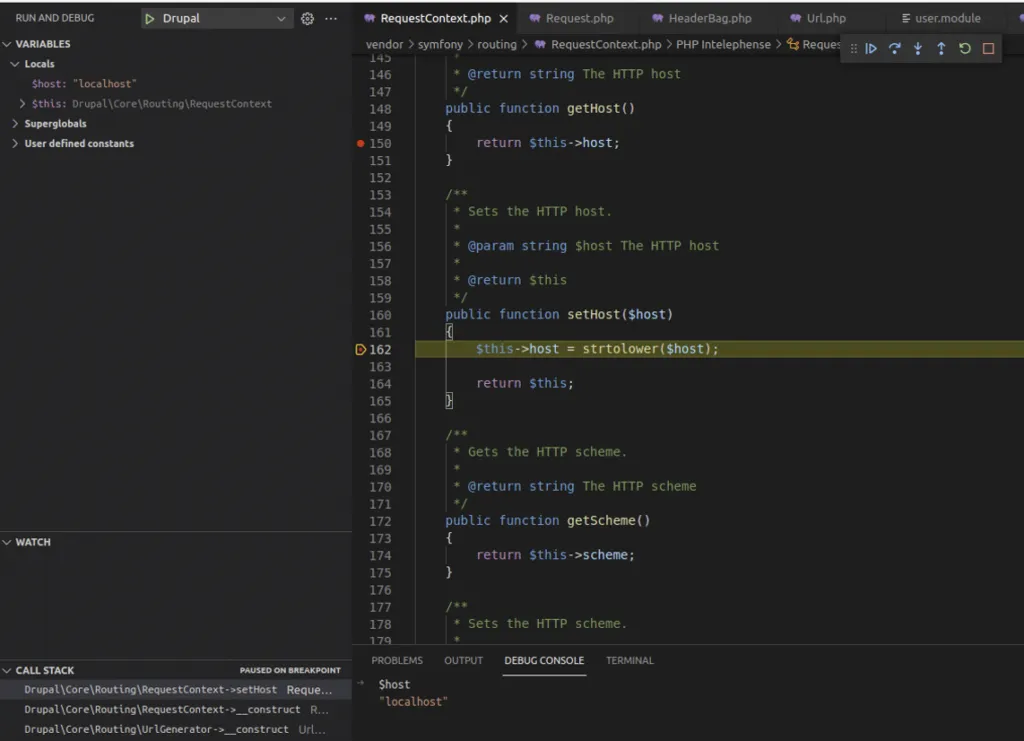Click PHP Intelephense in the breadcrumb
This screenshot has height=741, width=1024.
pyautogui.click(x=723, y=44)
